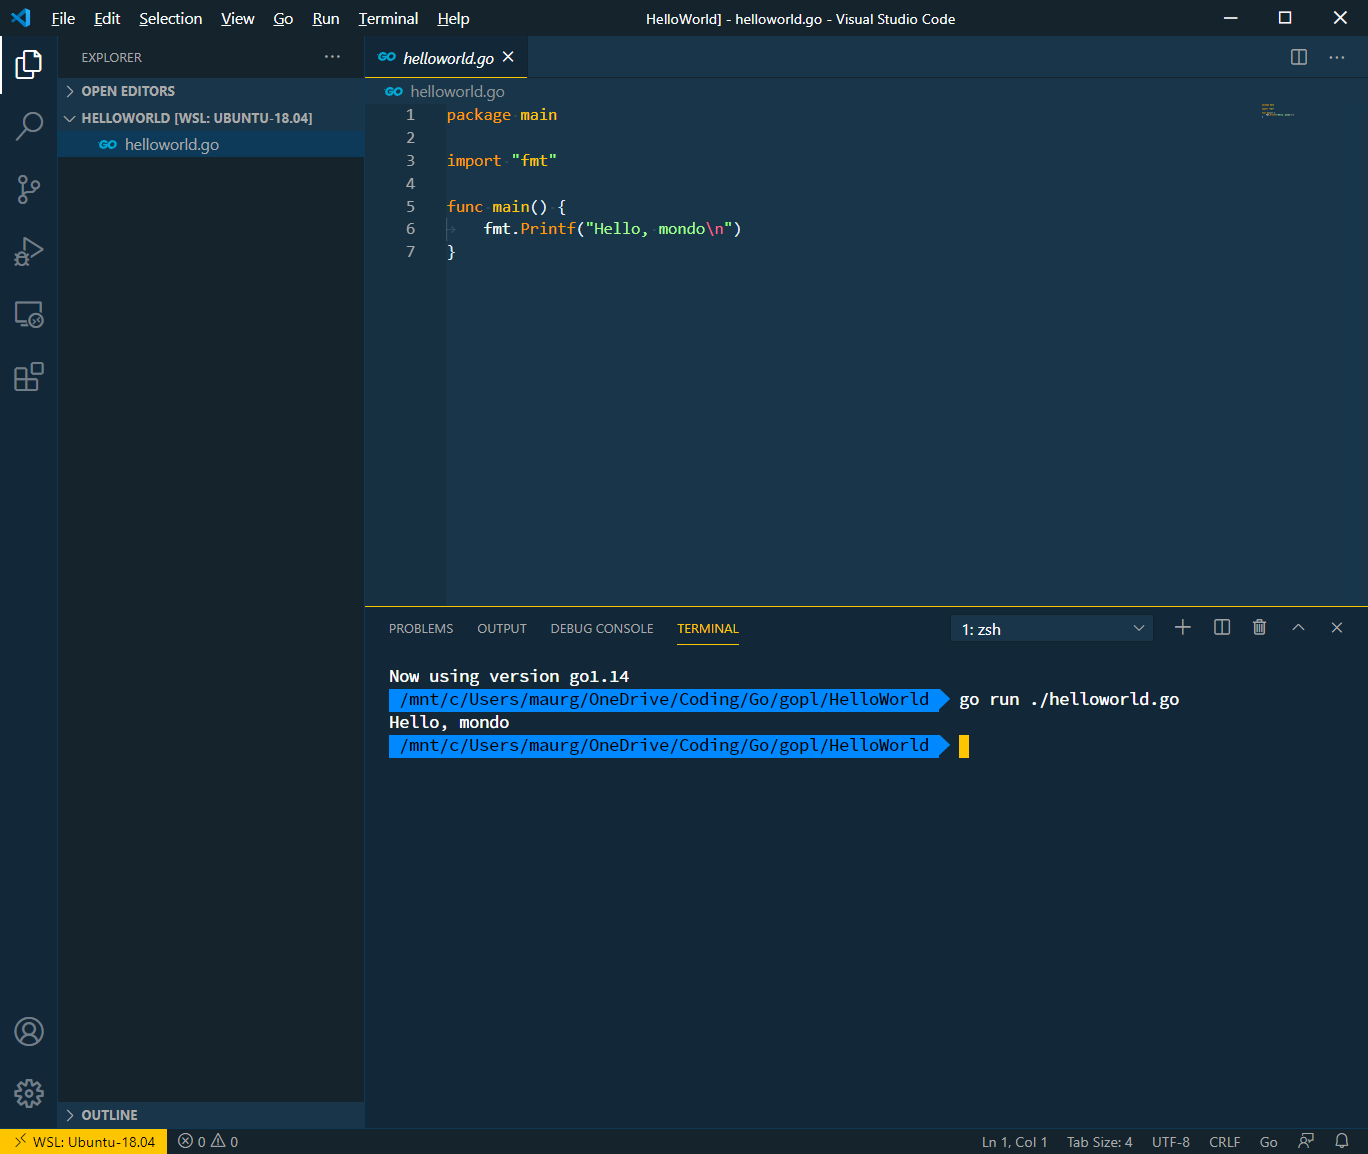Close the terminal panel

1337,627
